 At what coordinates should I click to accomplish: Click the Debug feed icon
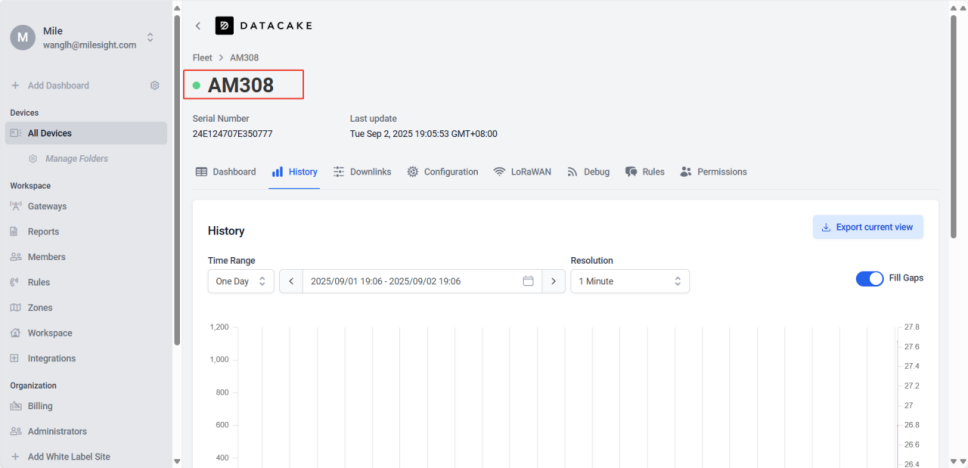(572, 172)
